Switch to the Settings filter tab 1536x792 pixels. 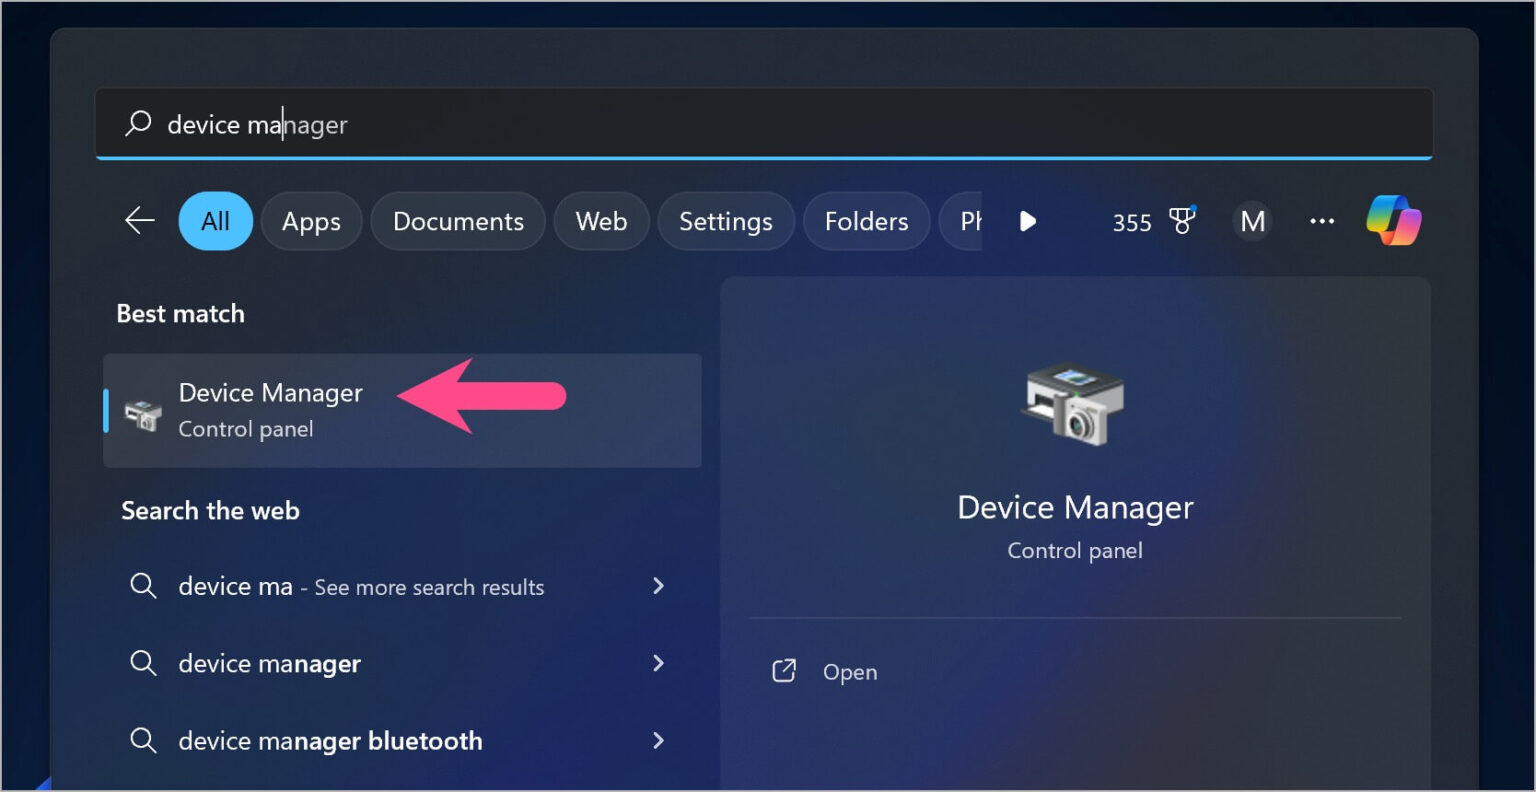pos(726,221)
